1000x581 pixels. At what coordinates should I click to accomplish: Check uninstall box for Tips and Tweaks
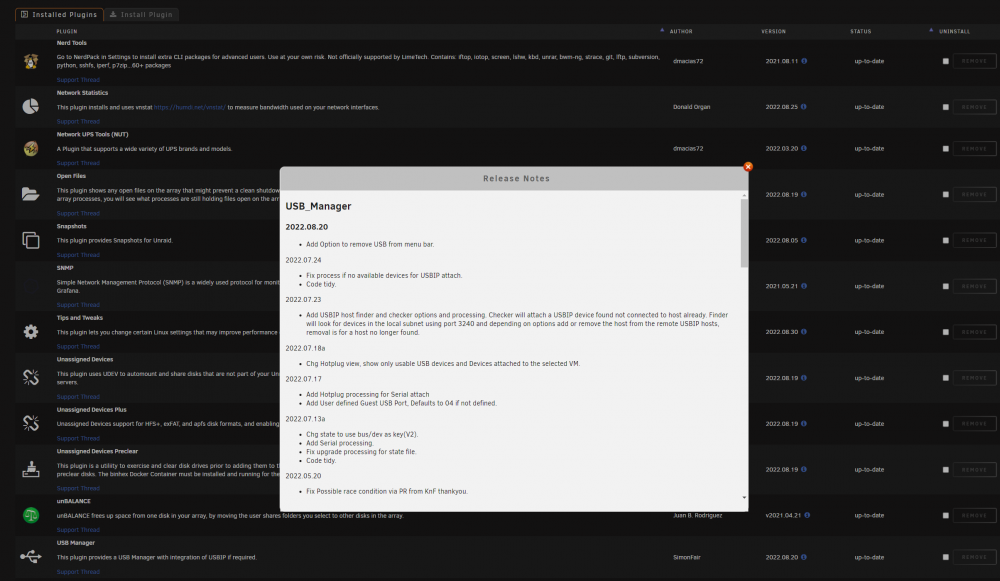click(x=946, y=332)
